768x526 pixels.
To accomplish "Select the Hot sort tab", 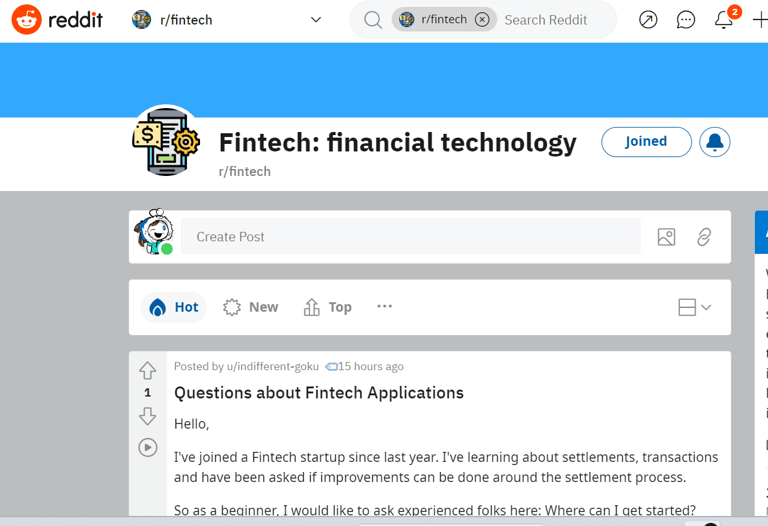I will [x=174, y=307].
